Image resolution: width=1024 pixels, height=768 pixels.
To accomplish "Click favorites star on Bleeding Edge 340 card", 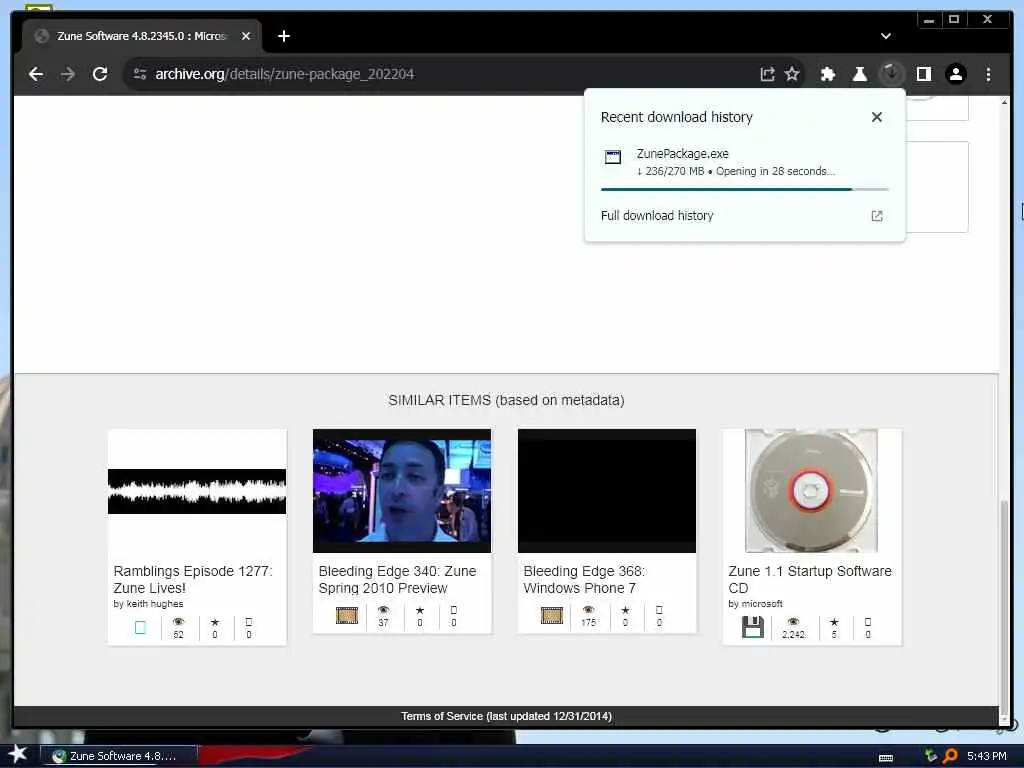I will [420, 610].
